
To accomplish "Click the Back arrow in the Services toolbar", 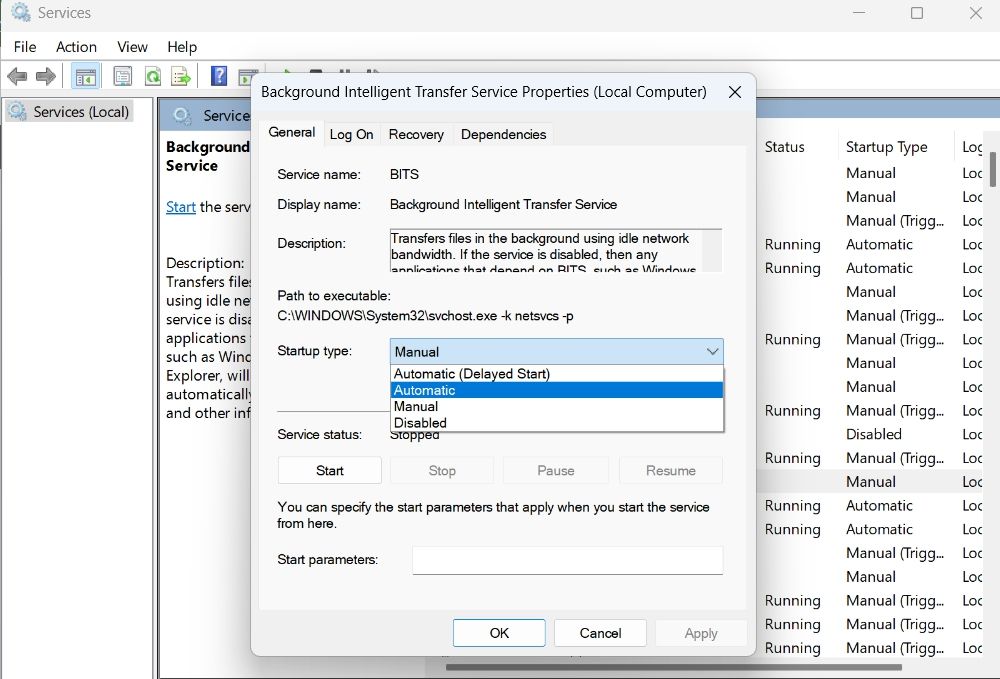I will click(x=17, y=77).
